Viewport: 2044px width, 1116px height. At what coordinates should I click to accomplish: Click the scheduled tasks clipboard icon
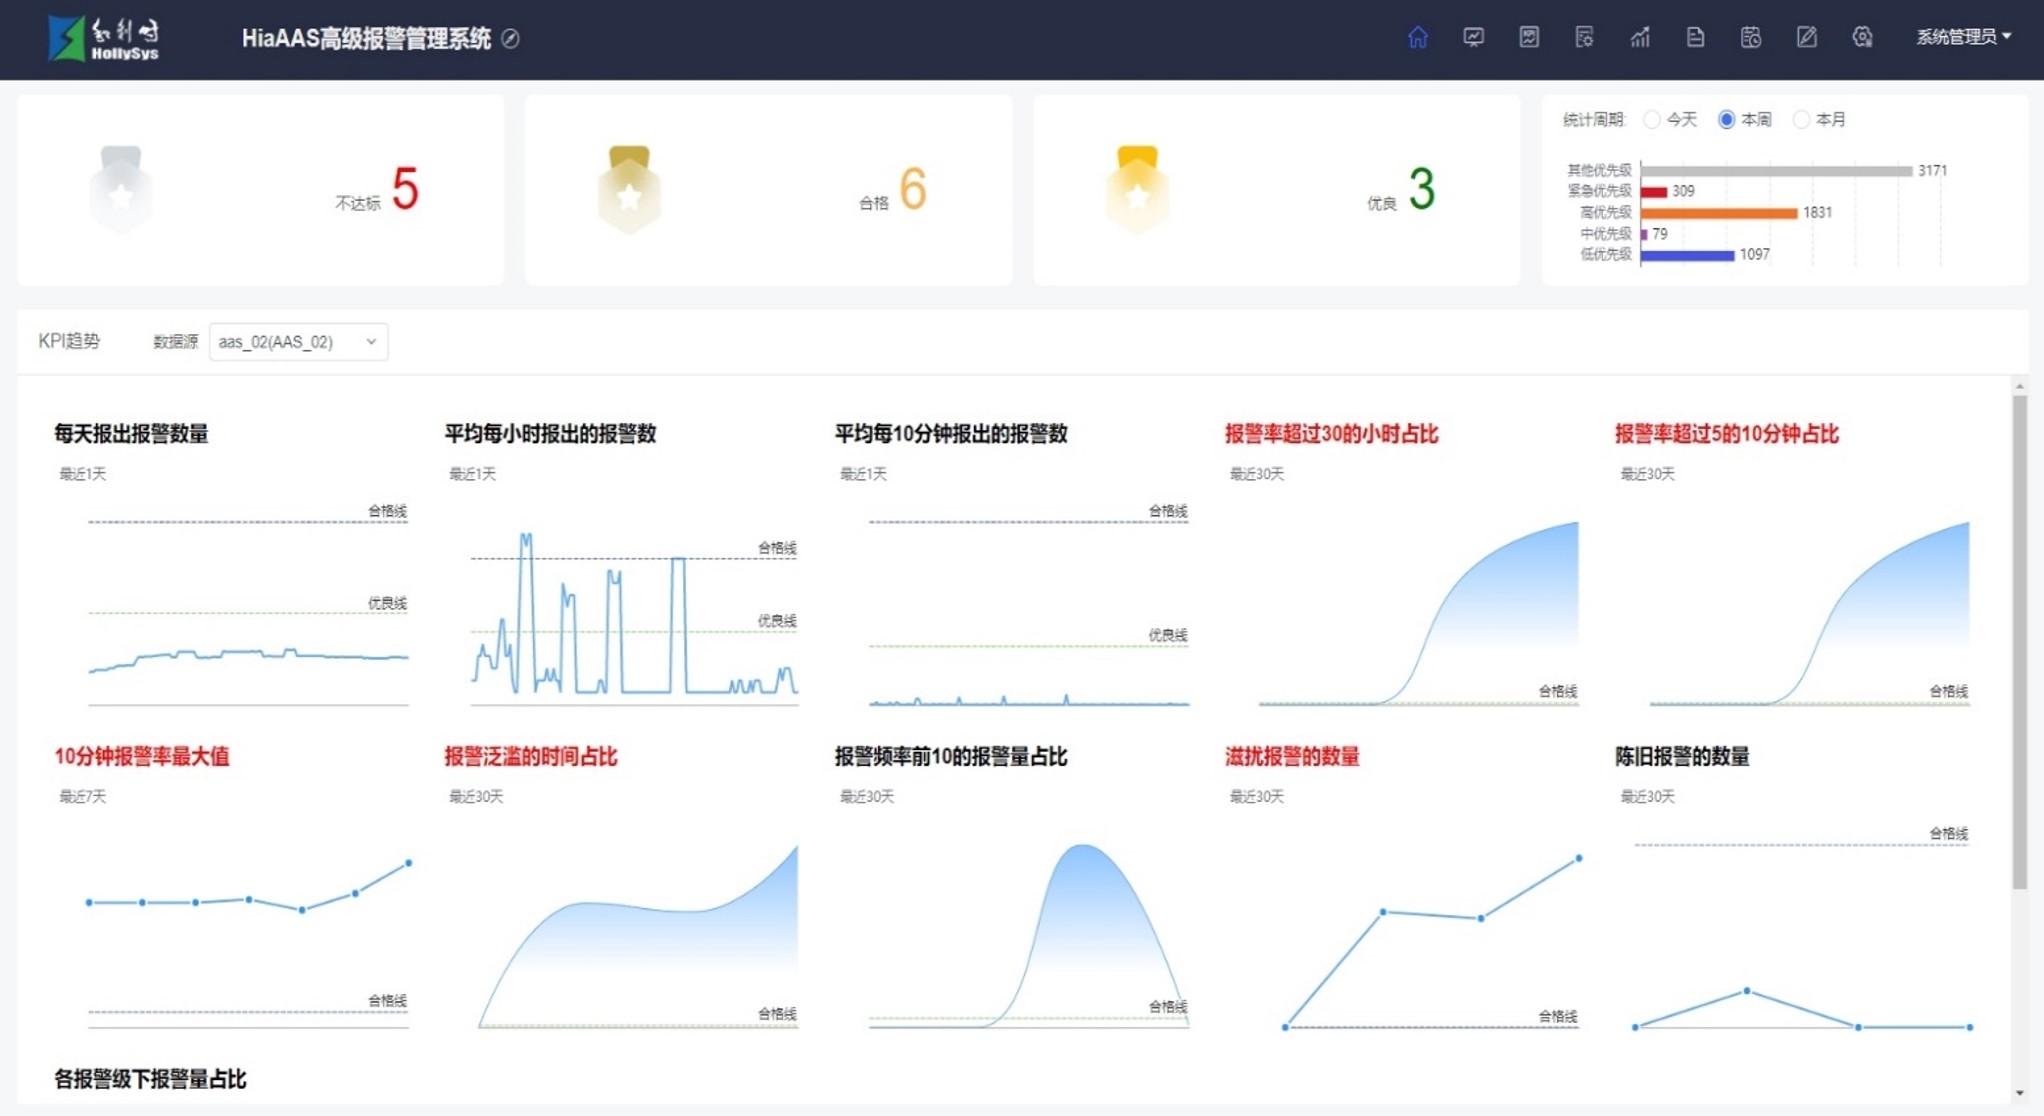(x=1751, y=38)
